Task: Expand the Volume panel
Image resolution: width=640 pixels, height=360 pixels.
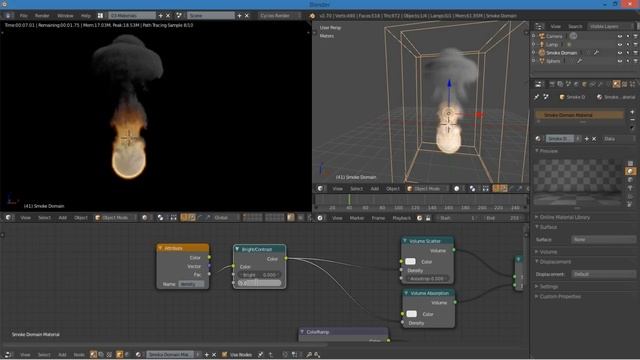Action: (x=546, y=252)
